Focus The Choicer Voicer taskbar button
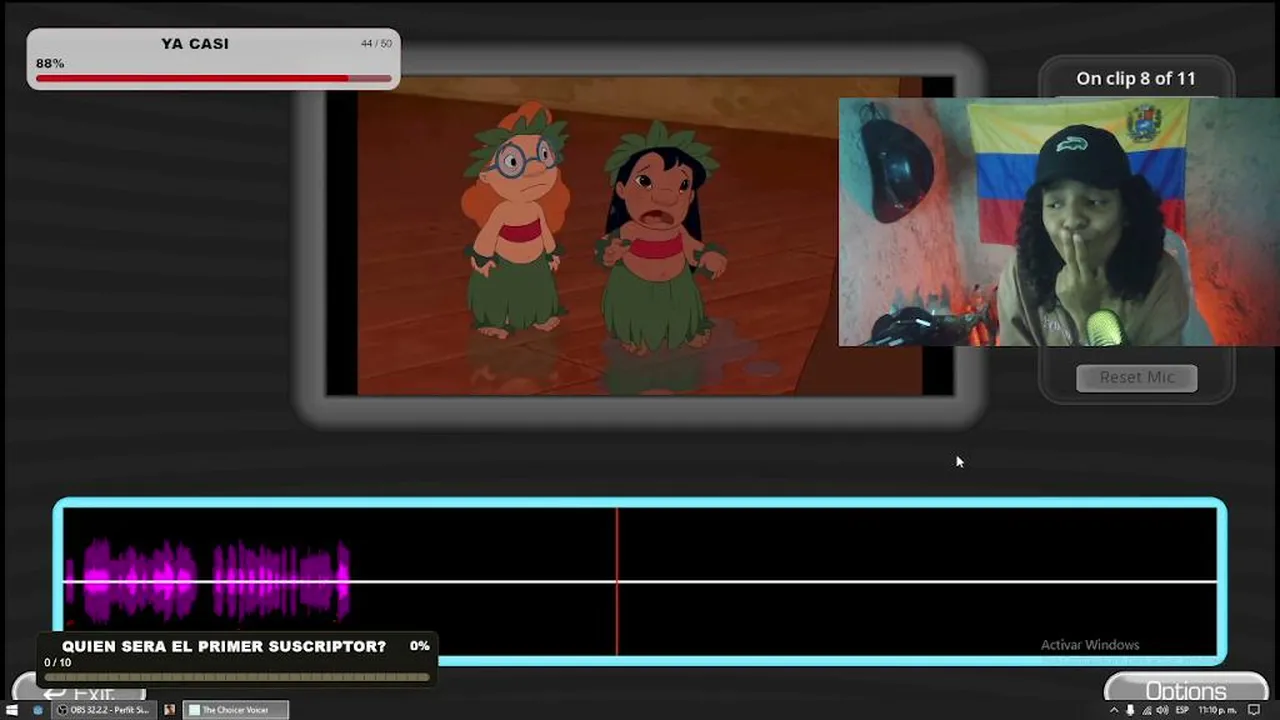 [236, 710]
